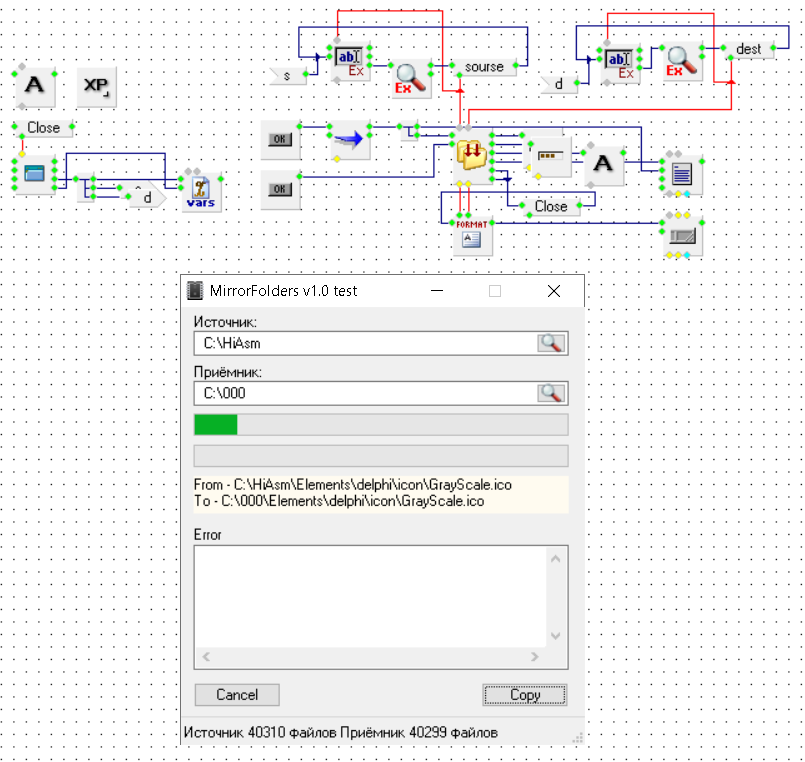
Task: Click the blue arrow element icon
Action: tap(349, 140)
